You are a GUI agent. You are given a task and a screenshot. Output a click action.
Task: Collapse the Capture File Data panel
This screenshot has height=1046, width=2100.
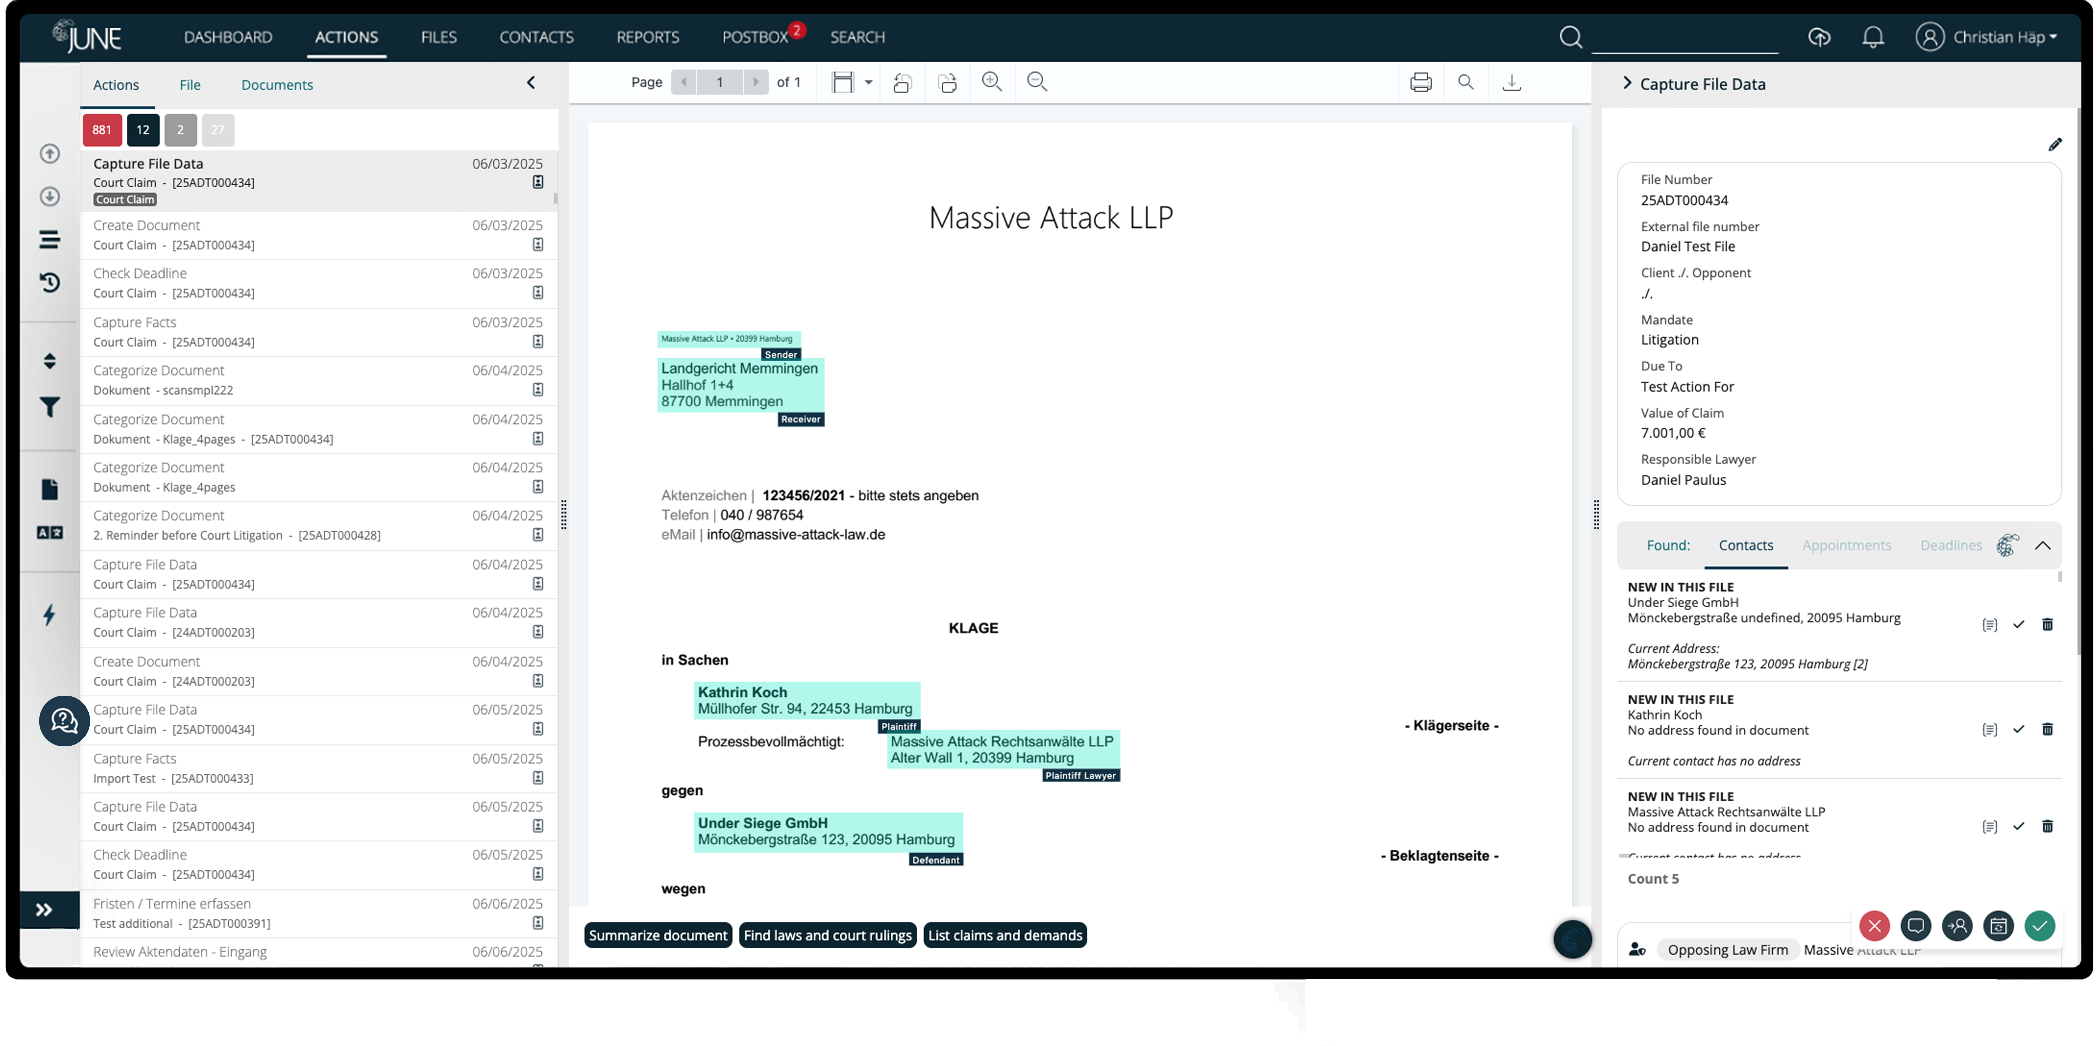(1627, 84)
